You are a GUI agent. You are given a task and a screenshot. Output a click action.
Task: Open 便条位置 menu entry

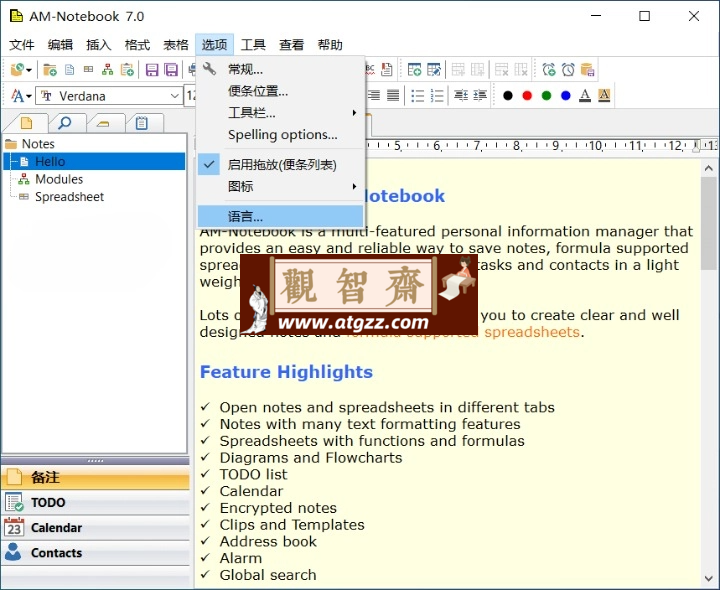[x=281, y=91]
